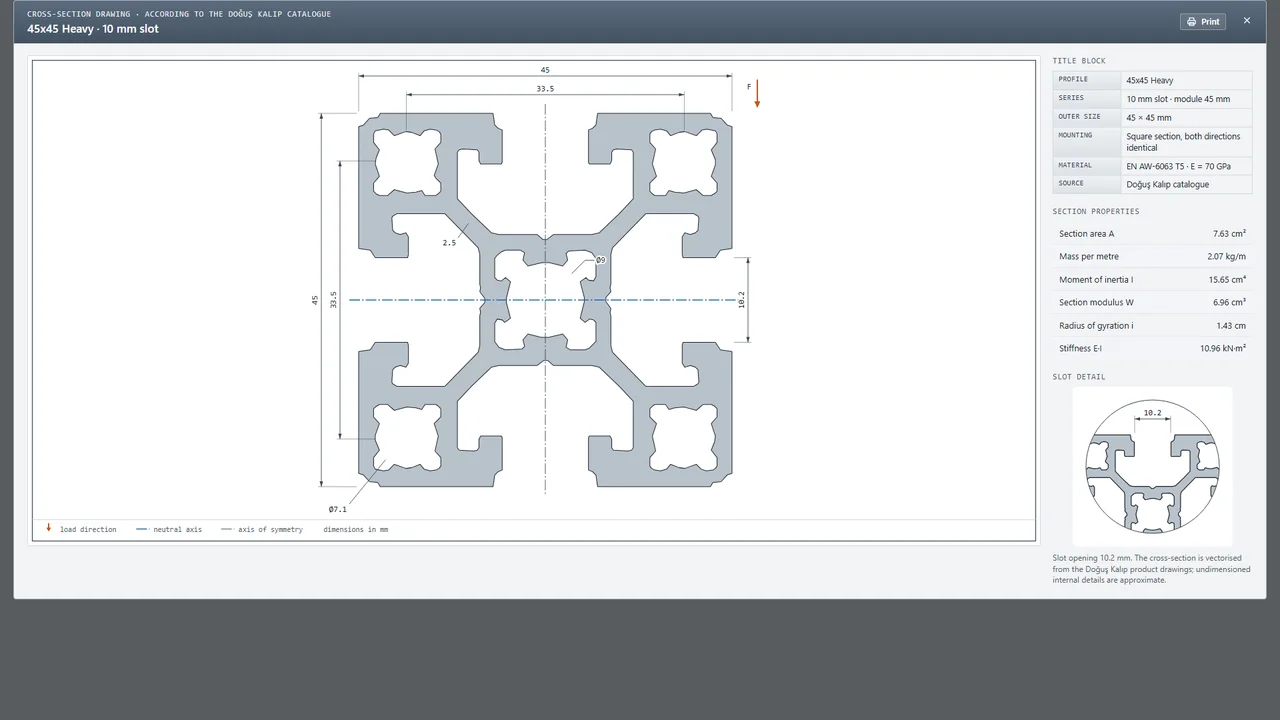Click the dimensions in mm legend note
1280x720 pixels.
tap(355, 529)
